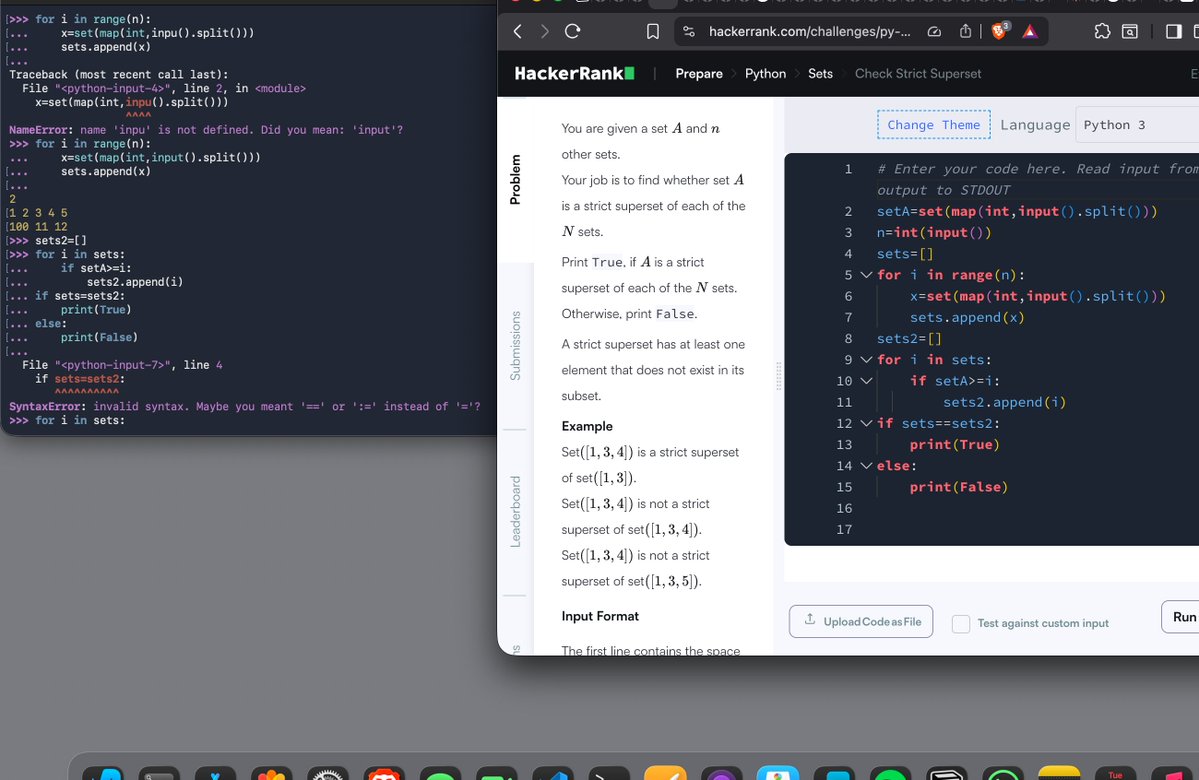1199x780 pixels.
Task: Click terminal input line 1 2 3 4 5
Action: pyautogui.click(x=38, y=213)
